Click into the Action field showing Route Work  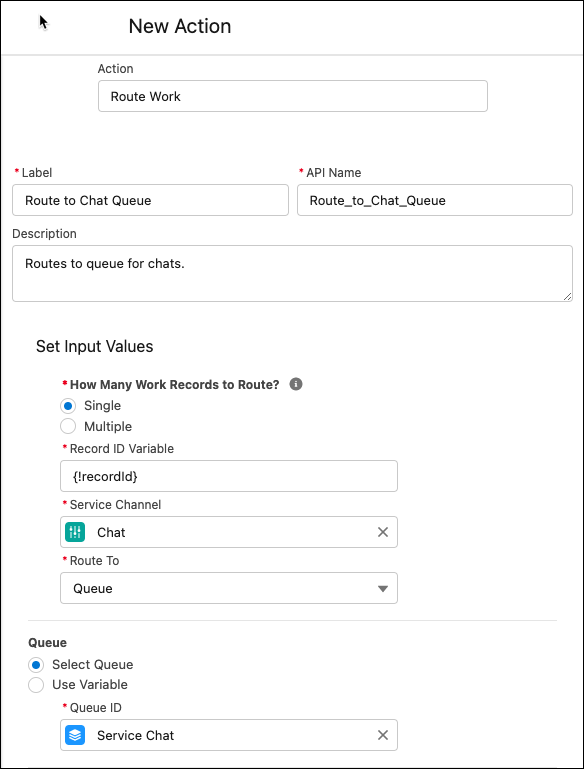[x=293, y=96]
